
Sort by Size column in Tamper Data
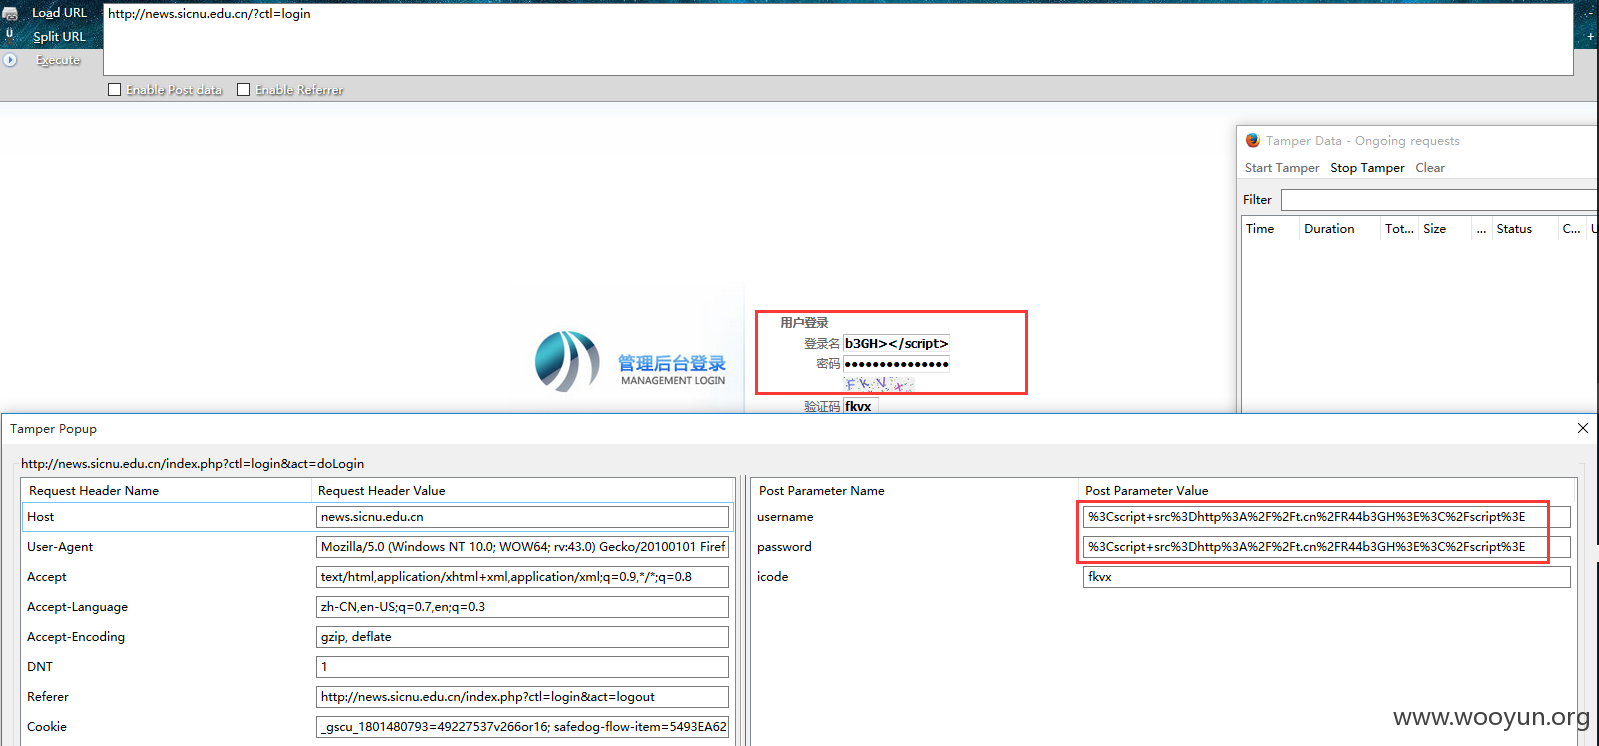(1443, 229)
